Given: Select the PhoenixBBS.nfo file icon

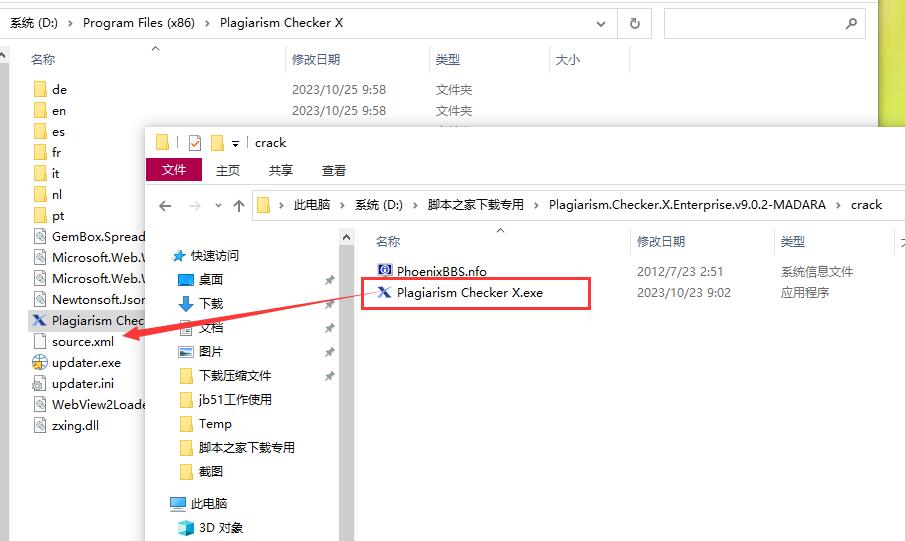Looking at the screenshot, I should coord(384,270).
